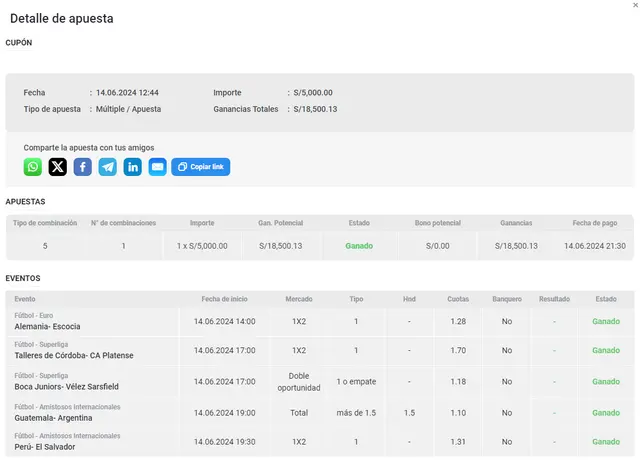This screenshot has height=461, width=640.
Task: Select the Alemania- Escocia event
Action: tap(48, 327)
